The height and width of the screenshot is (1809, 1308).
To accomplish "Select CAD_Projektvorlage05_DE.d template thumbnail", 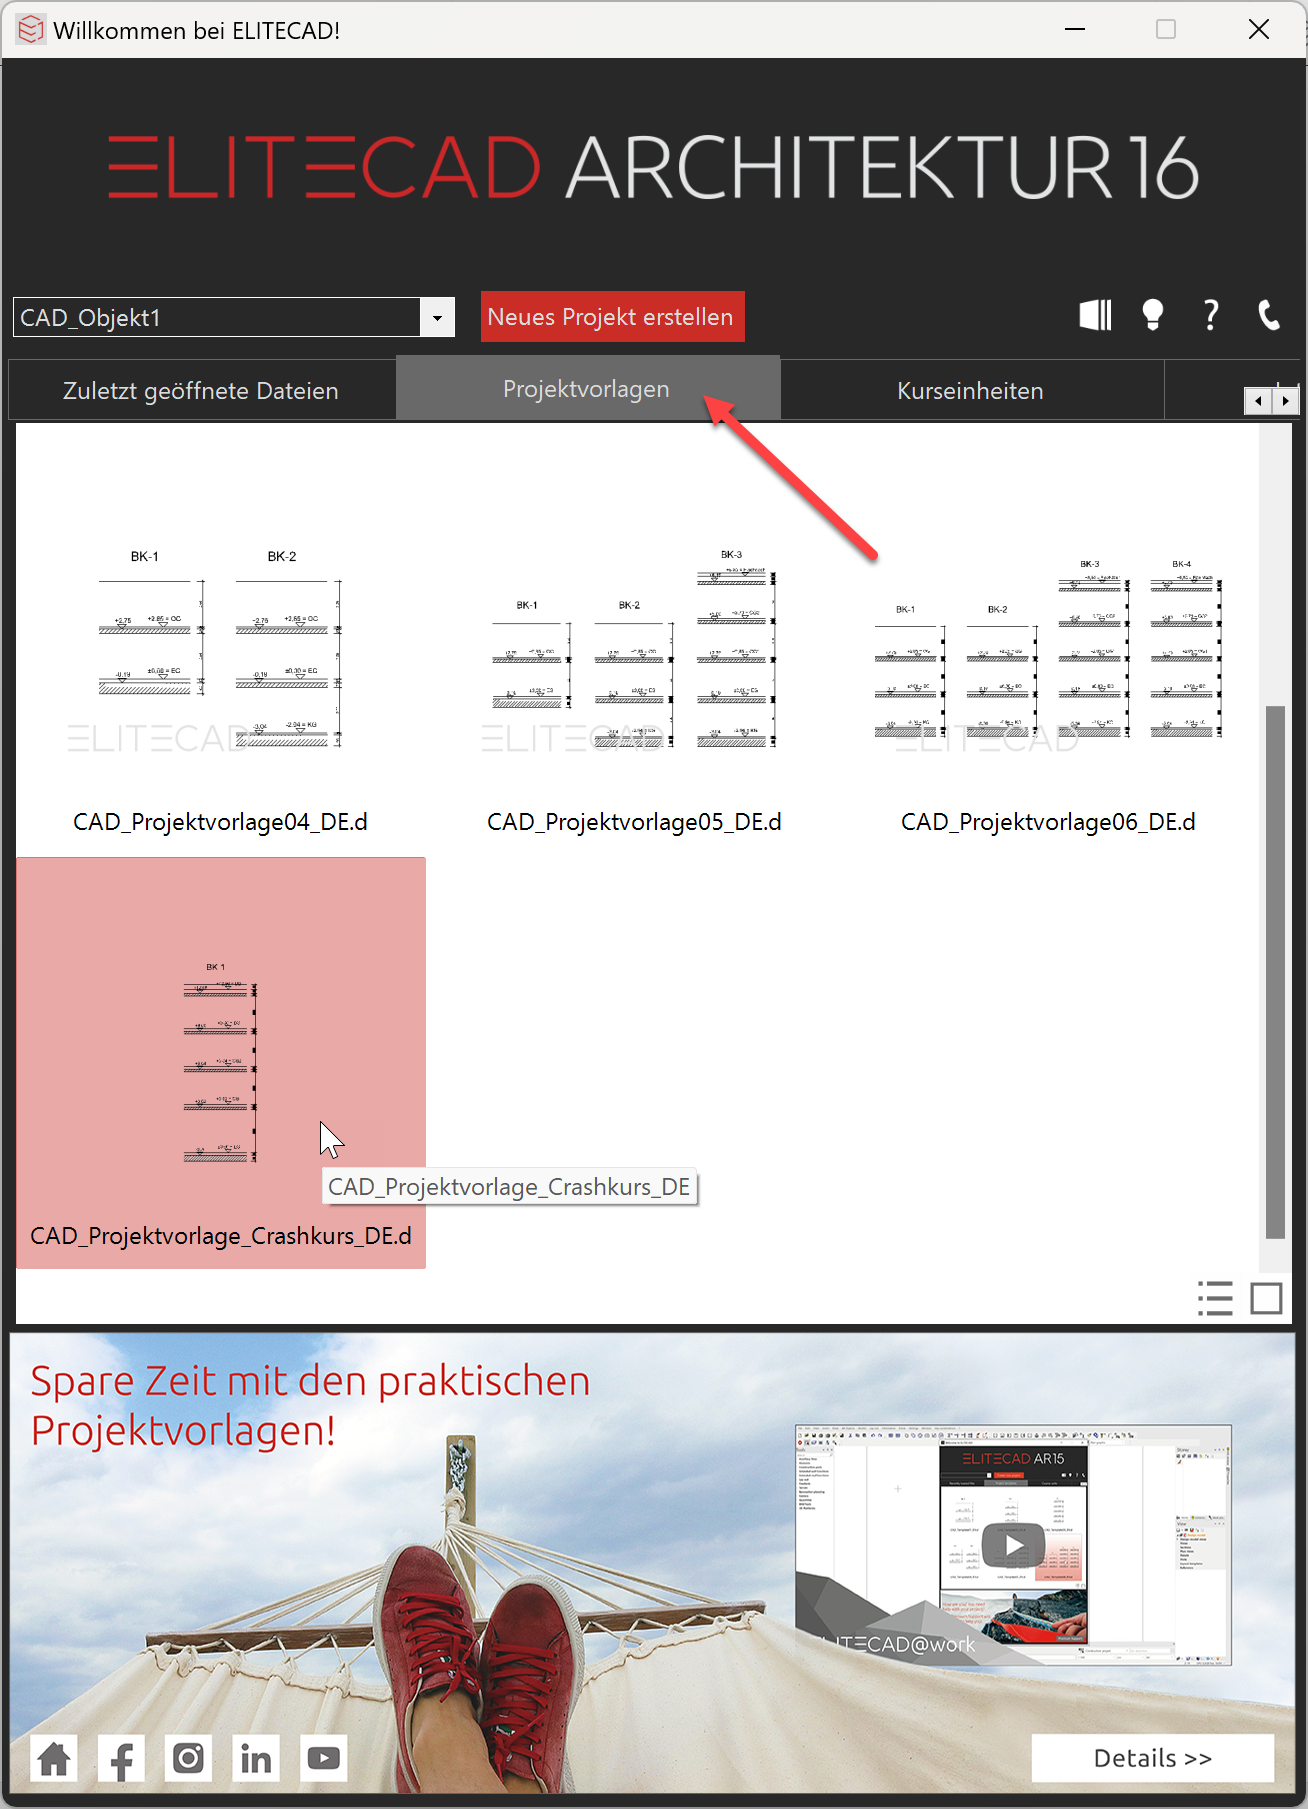I will click(x=634, y=650).
